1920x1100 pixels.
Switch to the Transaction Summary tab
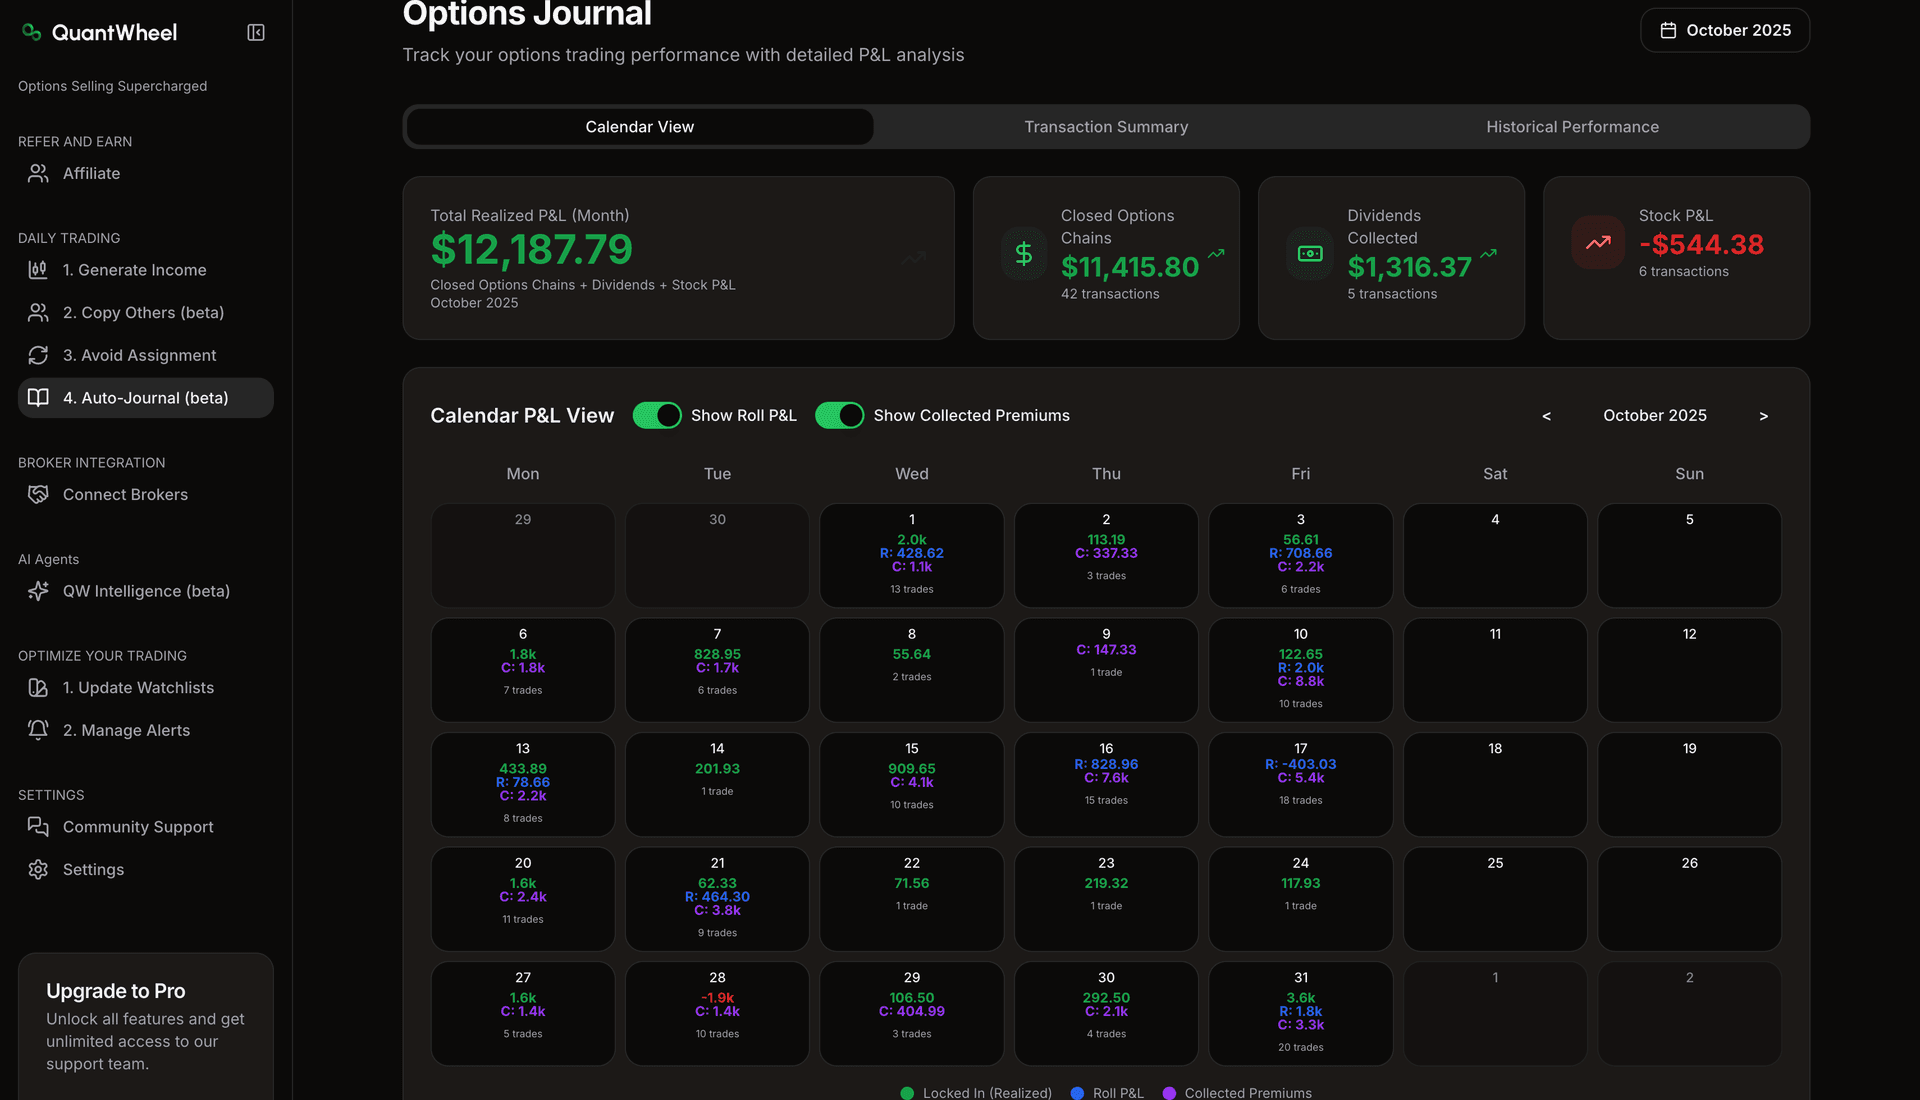(1105, 127)
